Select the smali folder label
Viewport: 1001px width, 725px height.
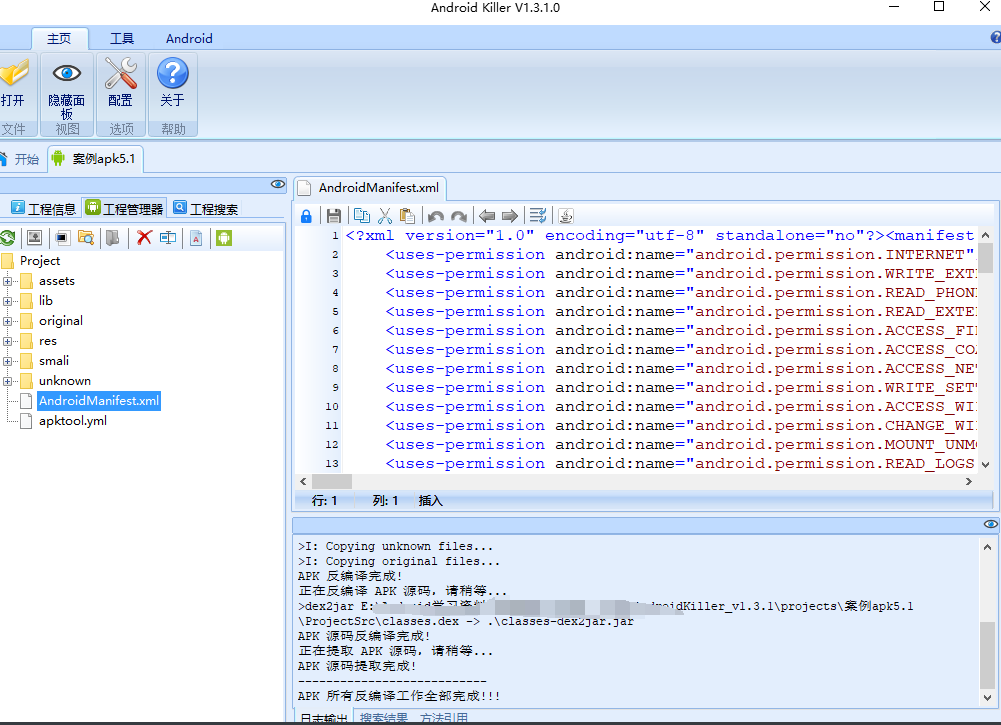pyautogui.click(x=54, y=361)
